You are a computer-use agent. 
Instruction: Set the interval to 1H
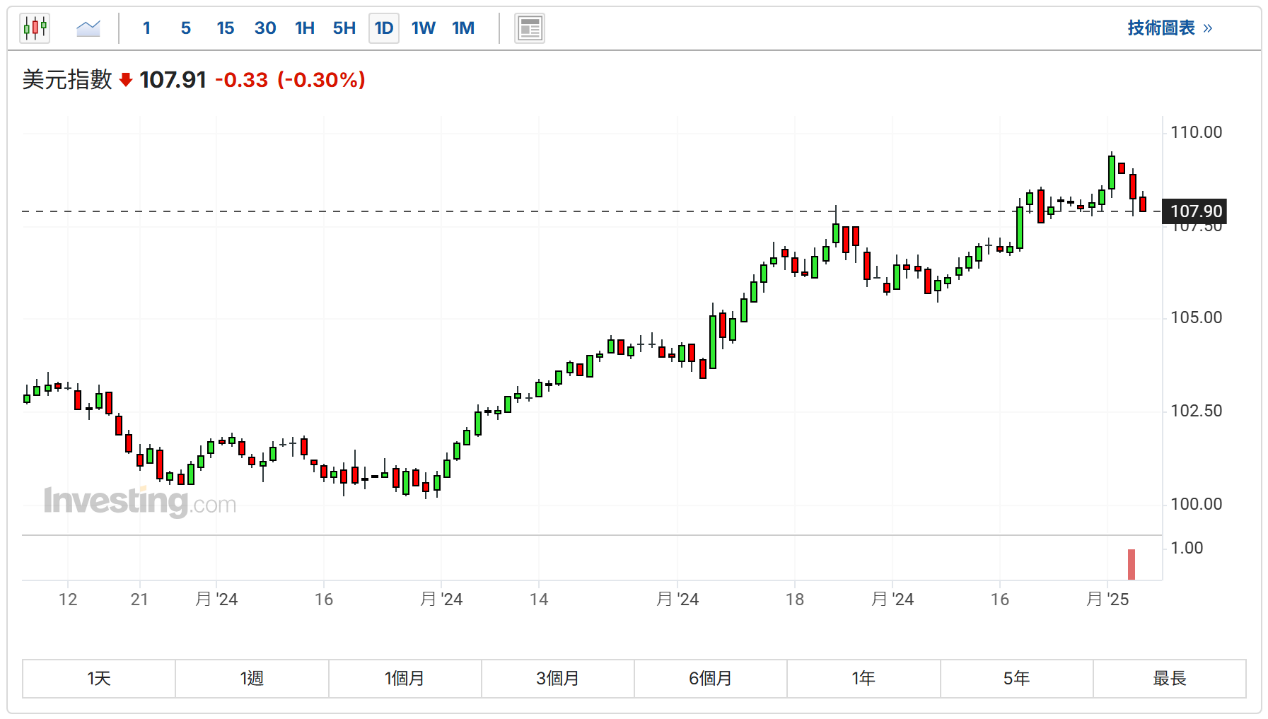click(x=305, y=28)
